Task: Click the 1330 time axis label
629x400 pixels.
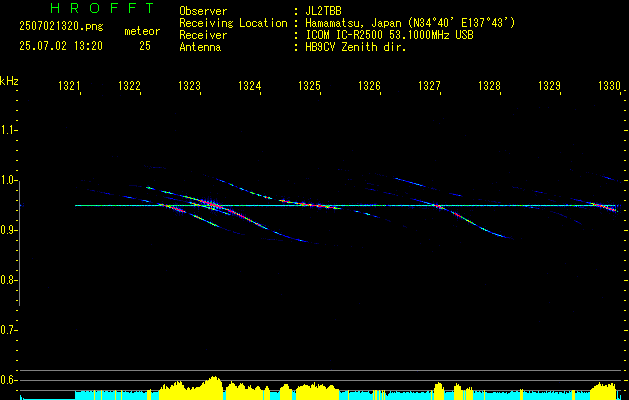Action: [x=609, y=86]
